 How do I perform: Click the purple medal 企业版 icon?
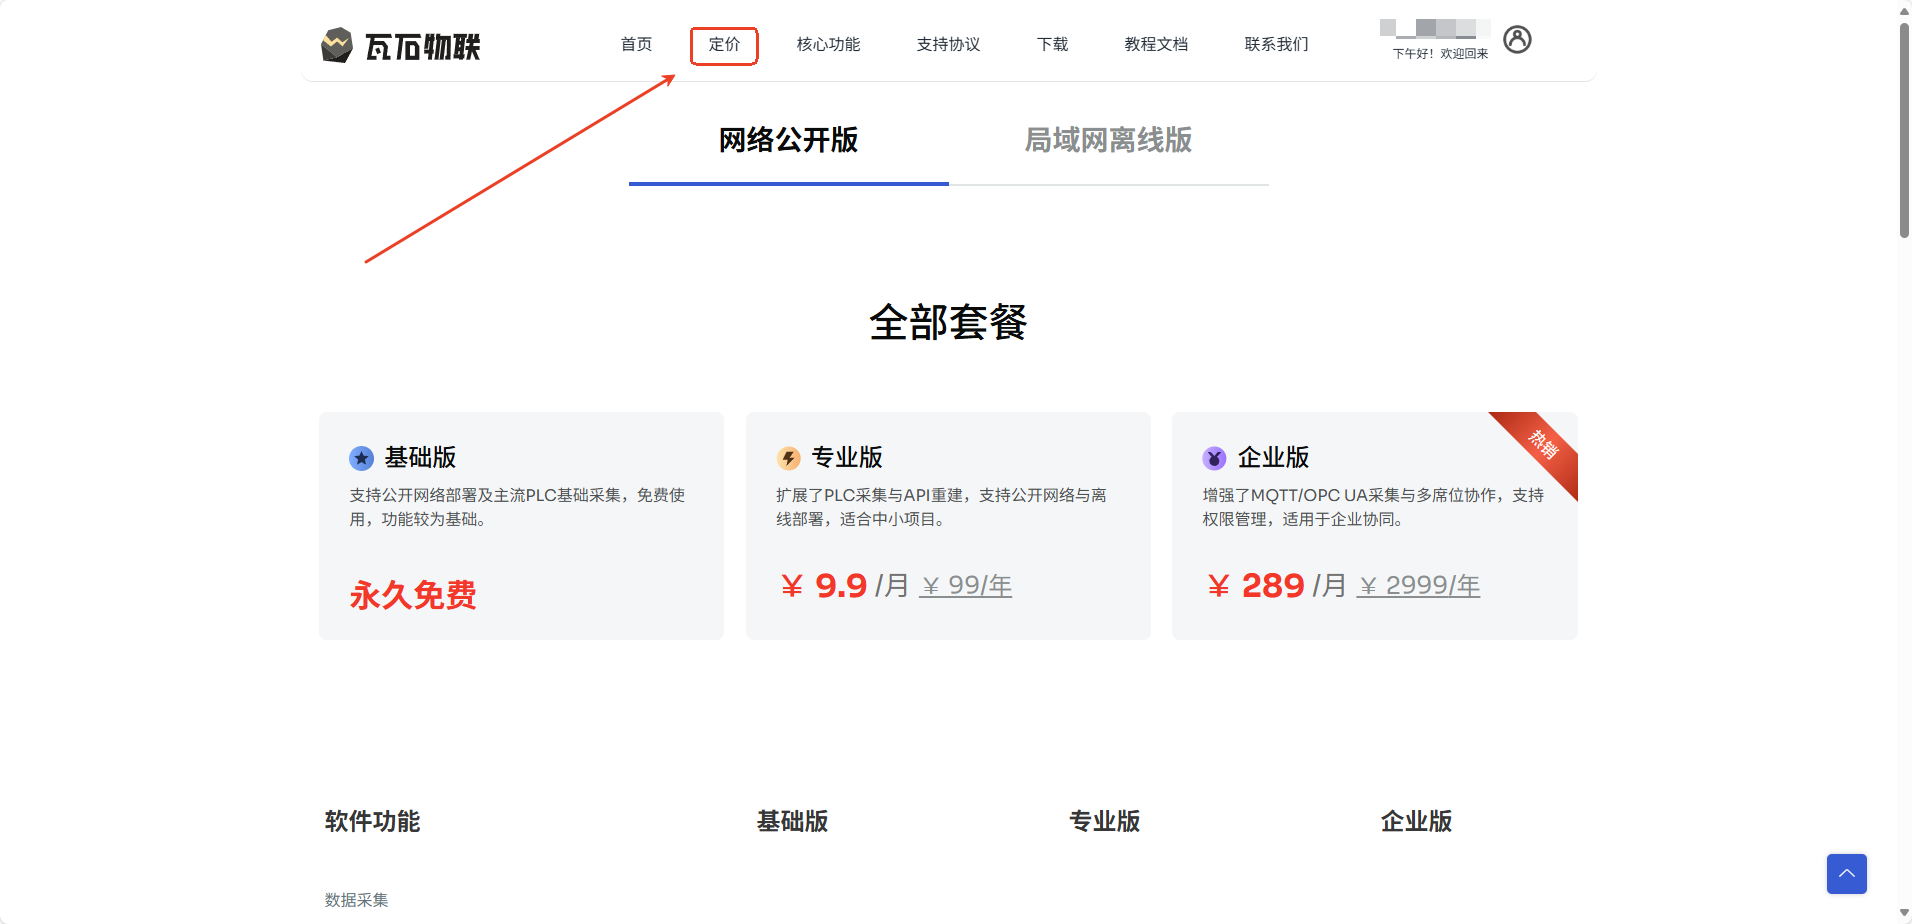pos(1214,458)
